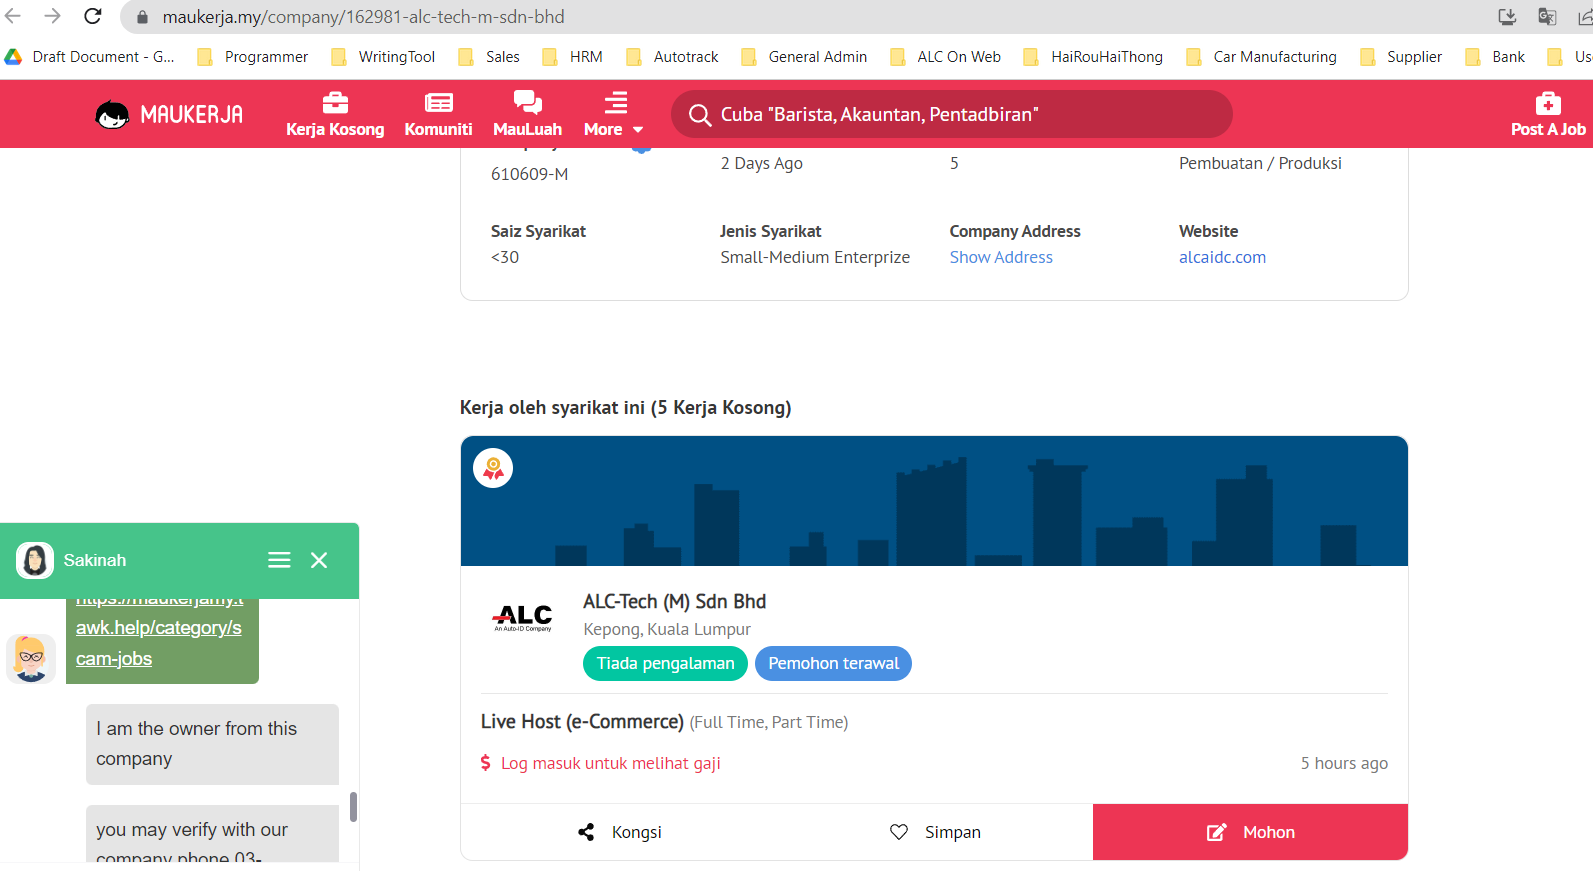
Task: Open Live Host (e-Commerce) job title
Action: coord(582,721)
